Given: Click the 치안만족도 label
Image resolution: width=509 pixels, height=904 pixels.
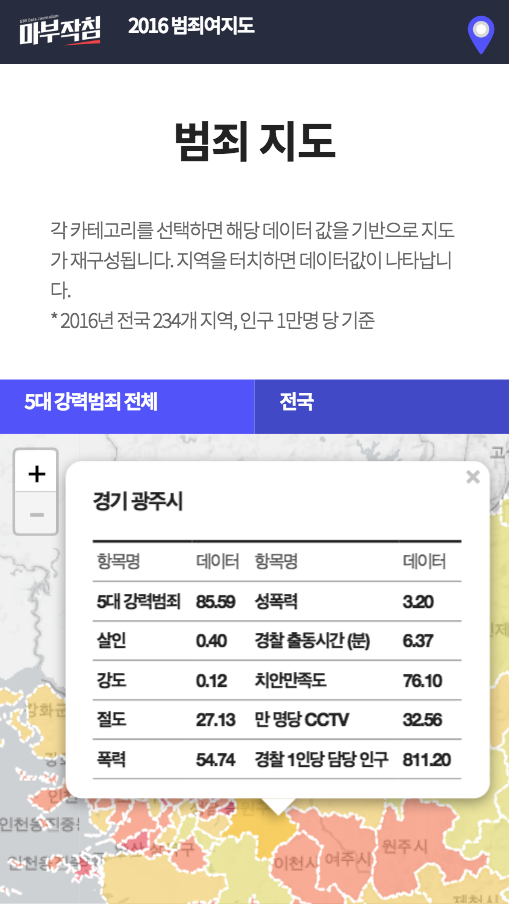Looking at the screenshot, I should [291, 681].
